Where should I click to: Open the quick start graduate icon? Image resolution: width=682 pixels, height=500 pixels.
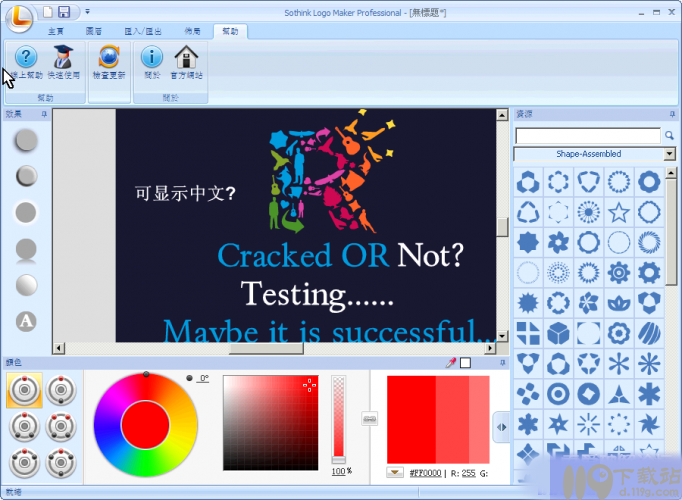pyautogui.click(x=63, y=58)
